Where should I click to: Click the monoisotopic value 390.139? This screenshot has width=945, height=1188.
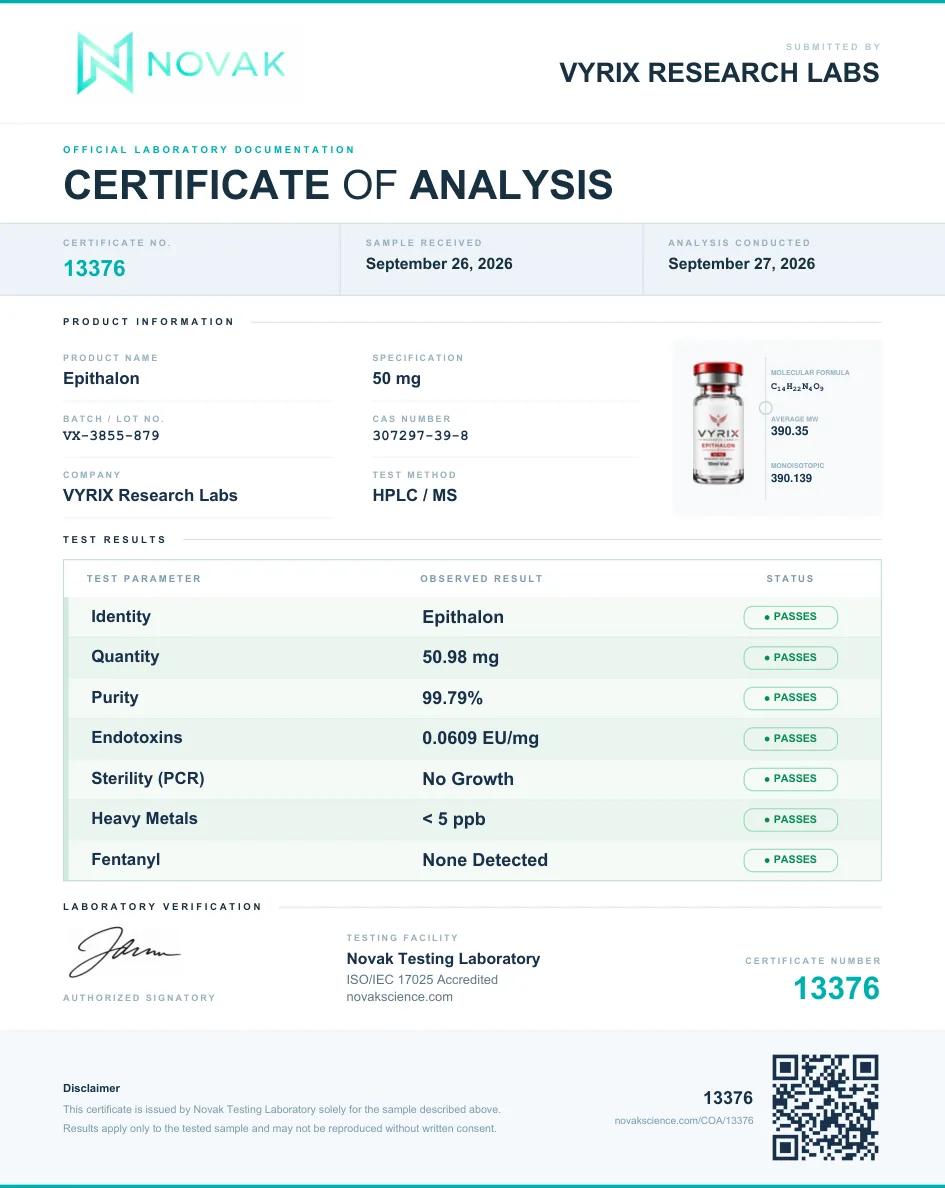coord(791,478)
